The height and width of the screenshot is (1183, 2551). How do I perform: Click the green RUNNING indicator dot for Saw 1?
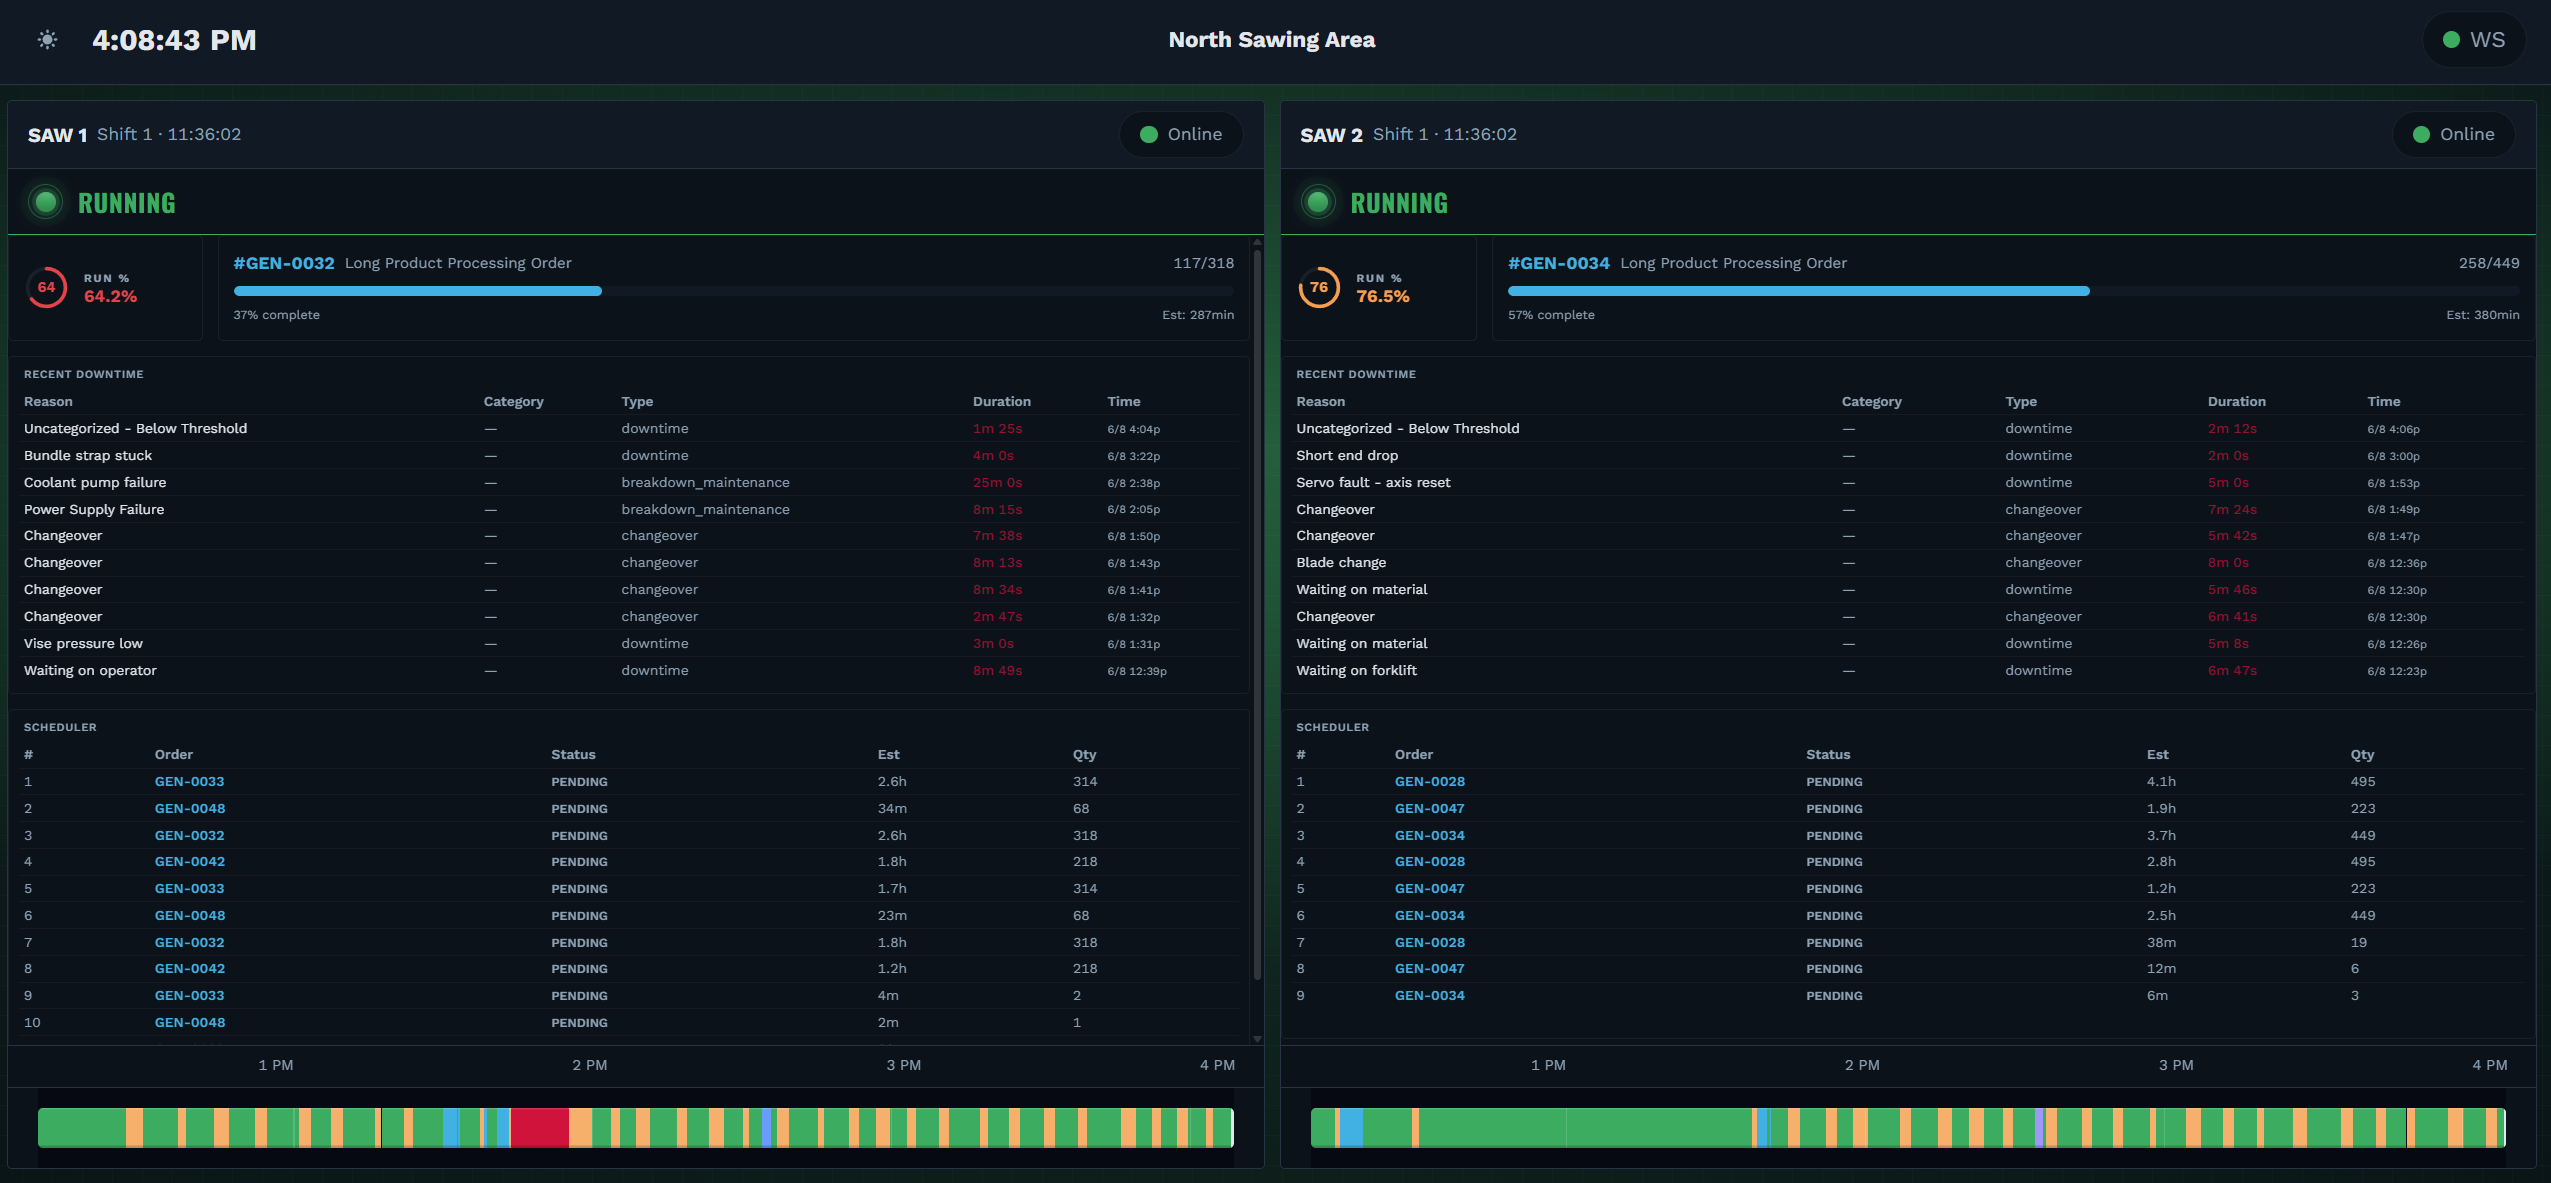pos(46,203)
